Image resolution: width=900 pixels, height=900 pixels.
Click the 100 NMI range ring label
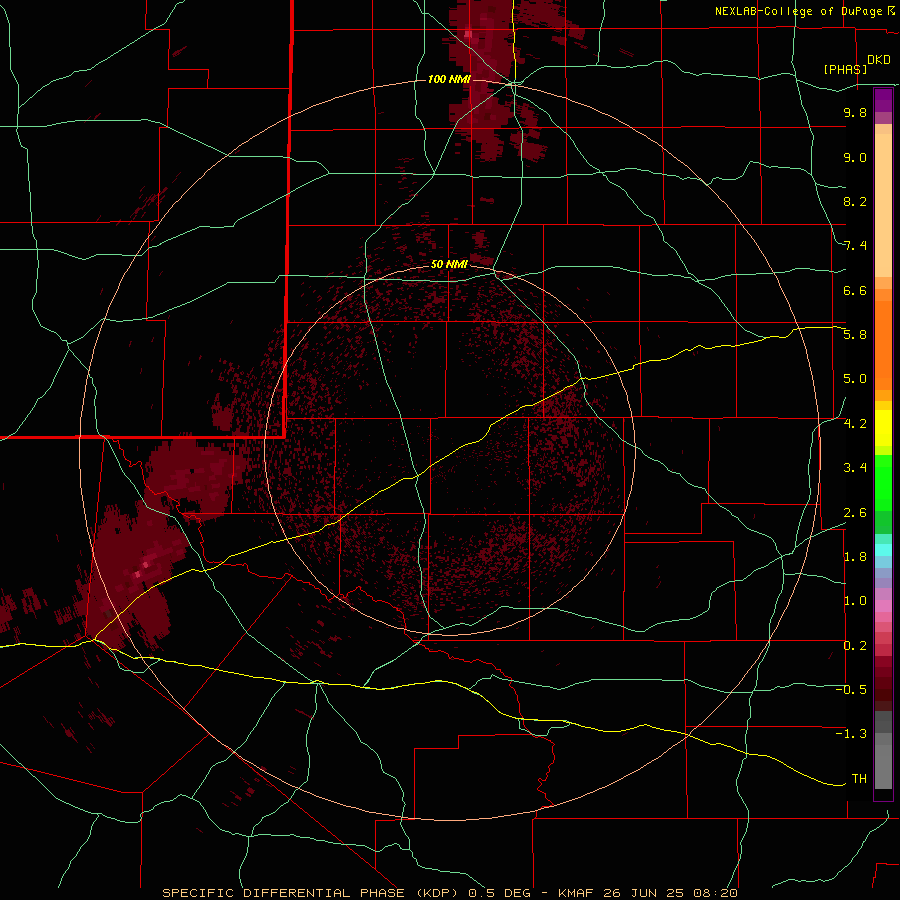point(449,79)
